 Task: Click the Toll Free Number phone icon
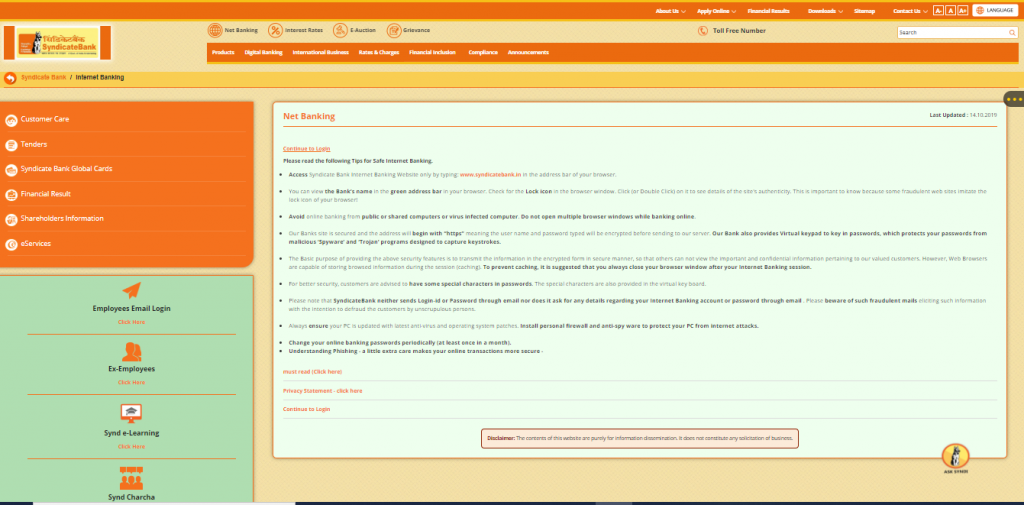pos(703,31)
